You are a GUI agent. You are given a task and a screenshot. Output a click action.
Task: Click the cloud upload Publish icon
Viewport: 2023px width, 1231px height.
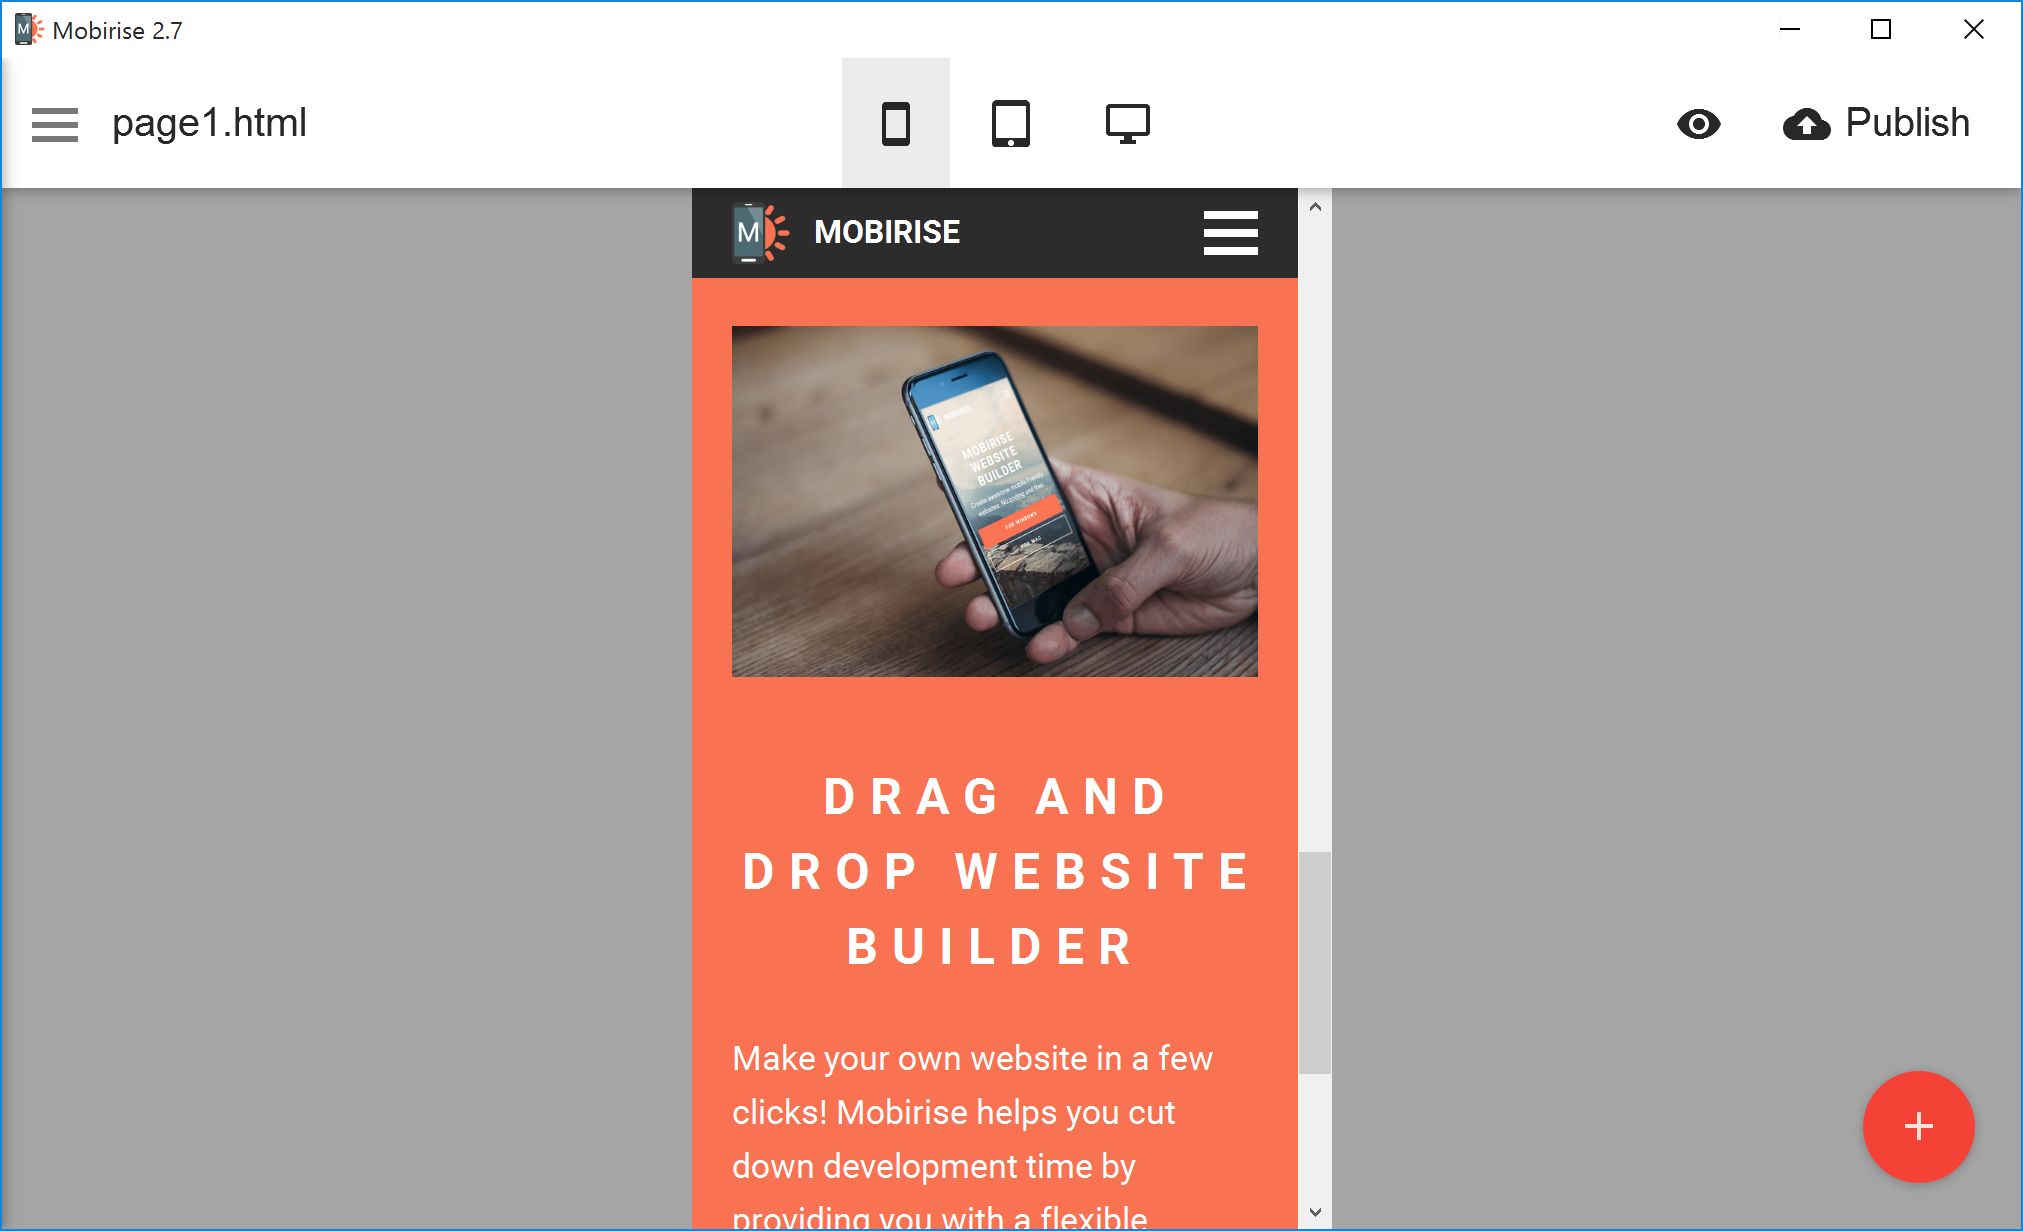[1806, 123]
